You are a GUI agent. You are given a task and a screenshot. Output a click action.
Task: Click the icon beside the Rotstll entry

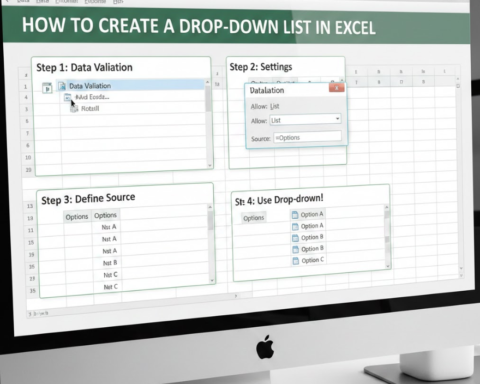[75, 108]
